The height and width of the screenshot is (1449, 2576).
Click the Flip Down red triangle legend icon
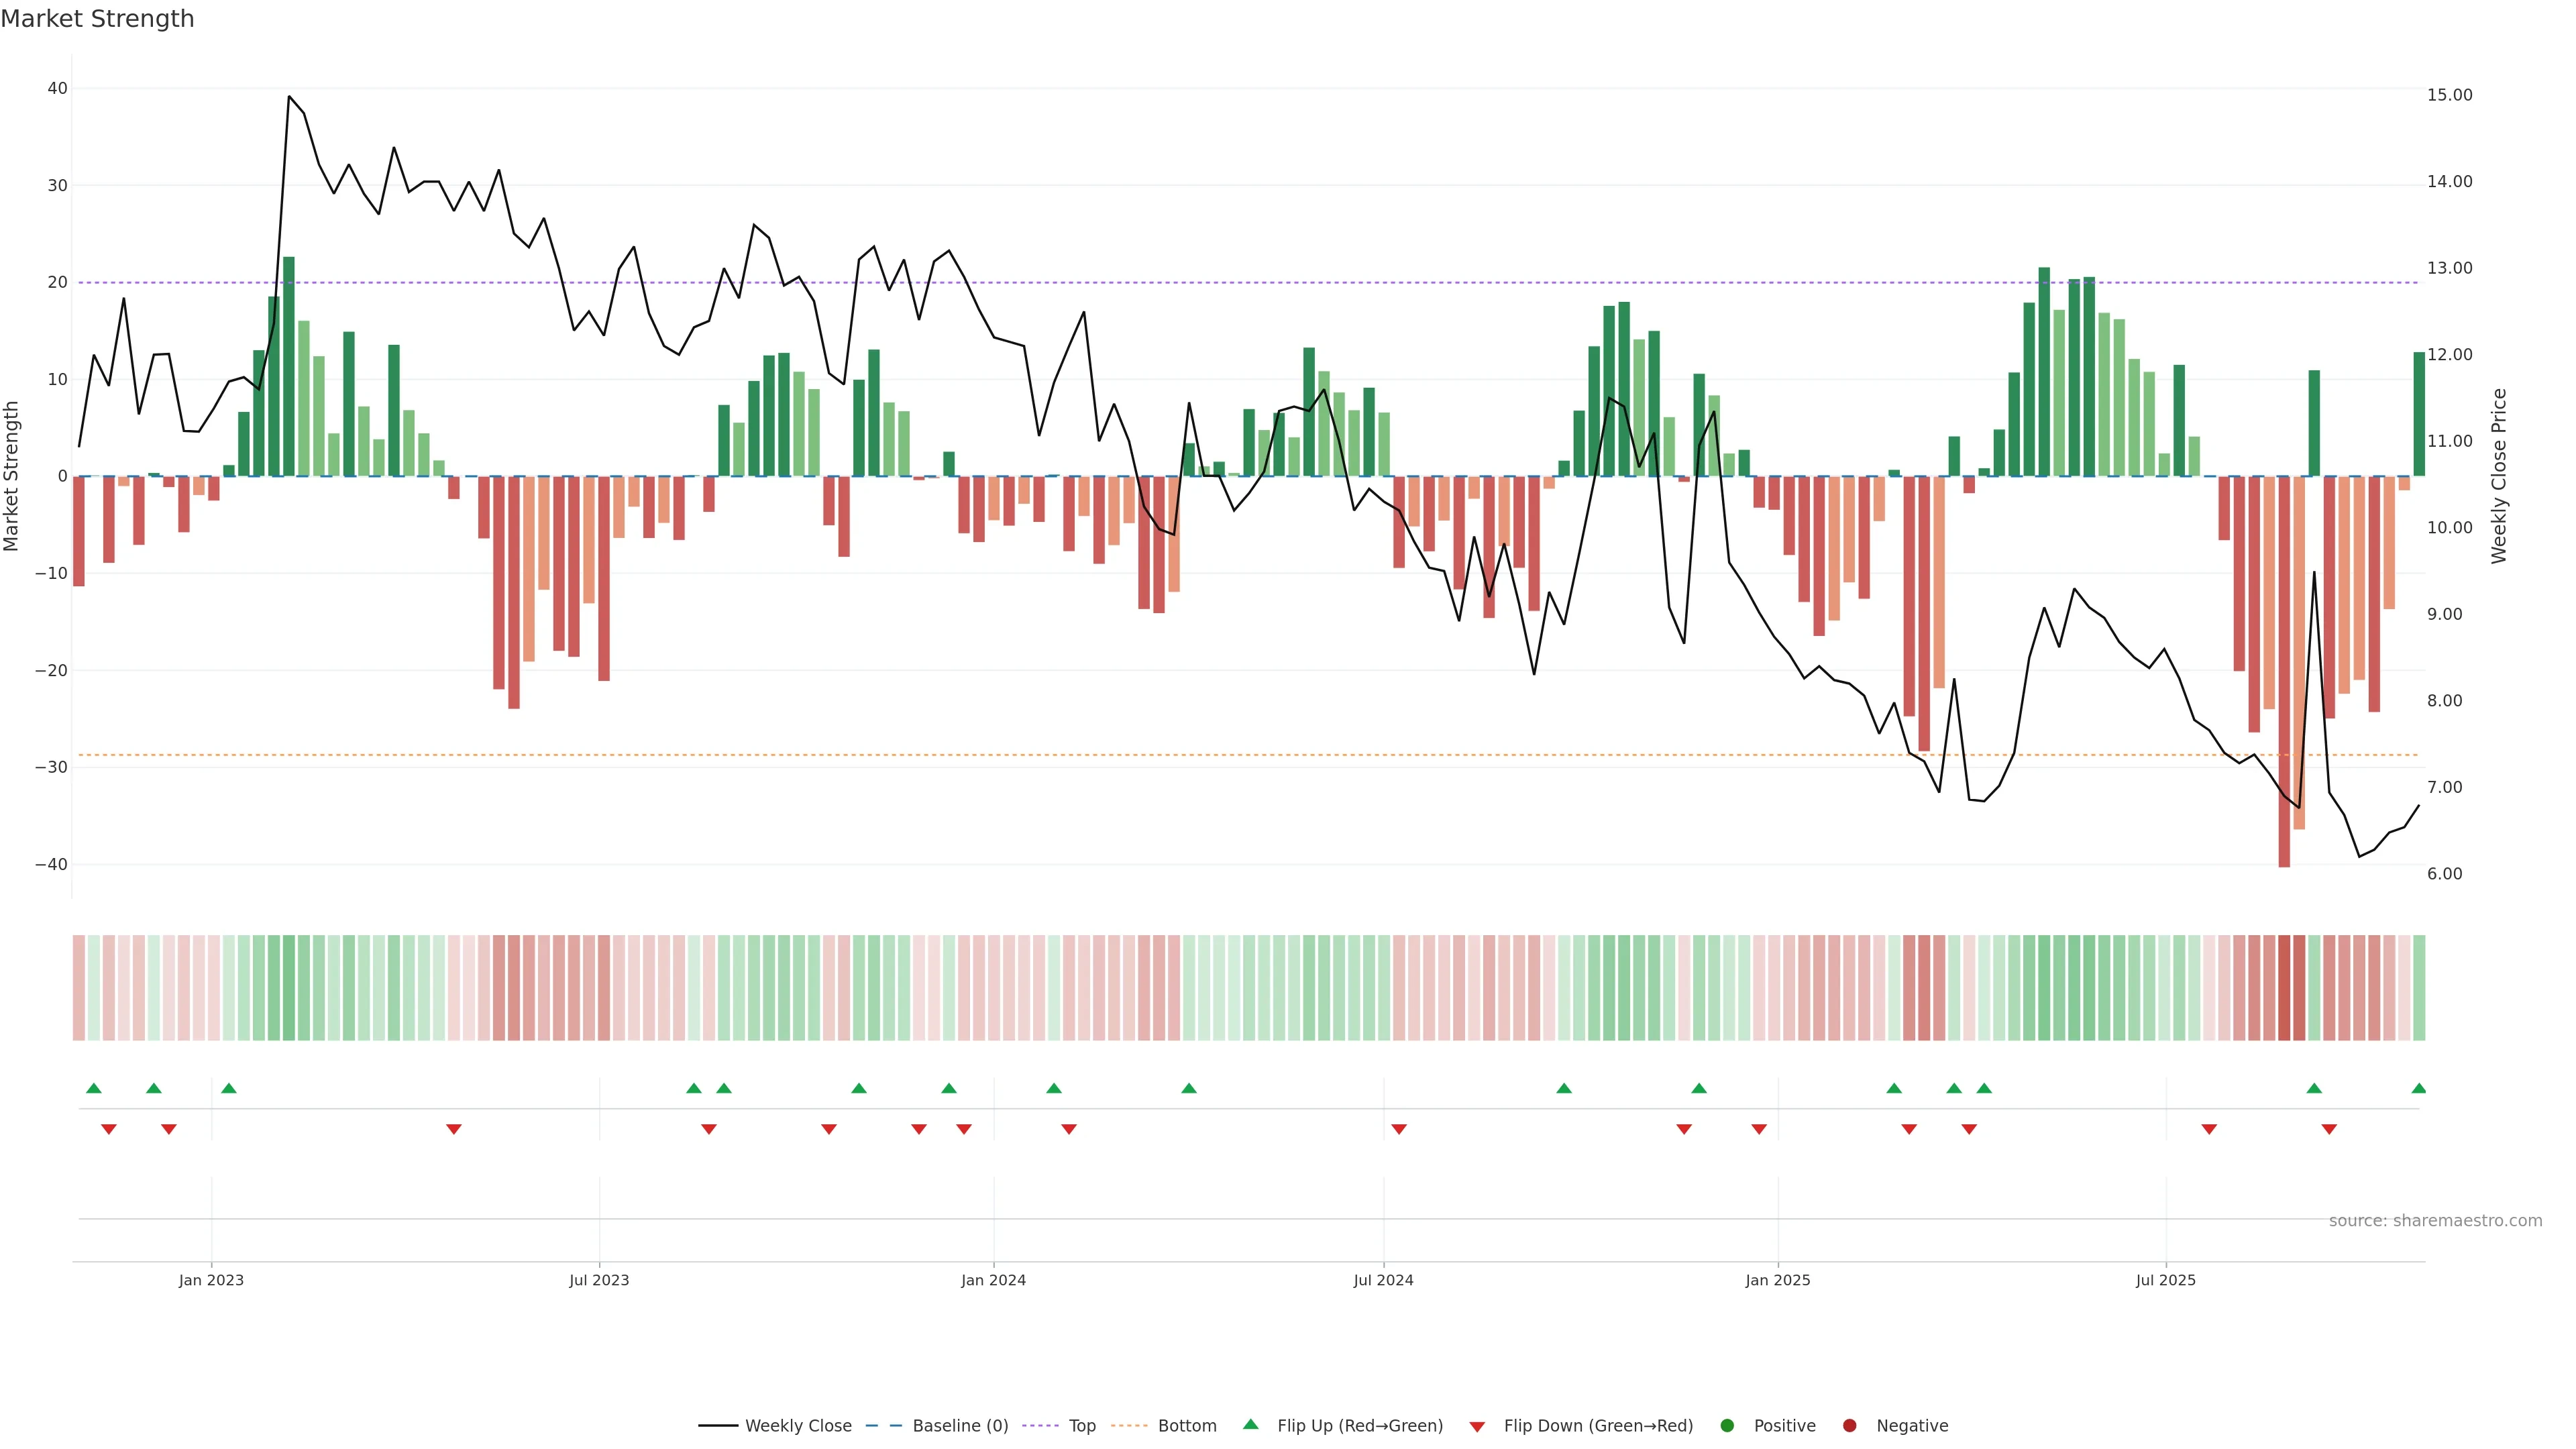point(1477,1427)
